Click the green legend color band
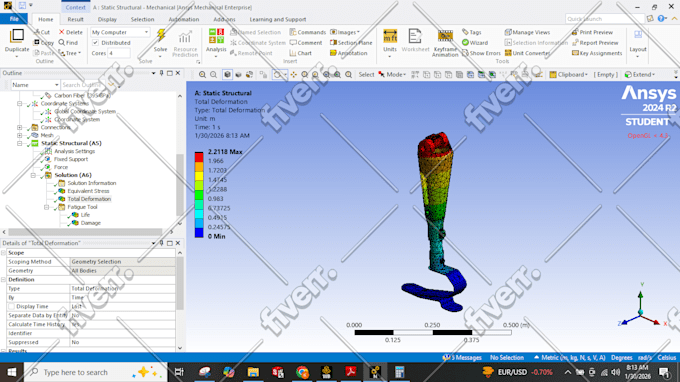Screen dimensions: 680x382 click(x=199, y=195)
